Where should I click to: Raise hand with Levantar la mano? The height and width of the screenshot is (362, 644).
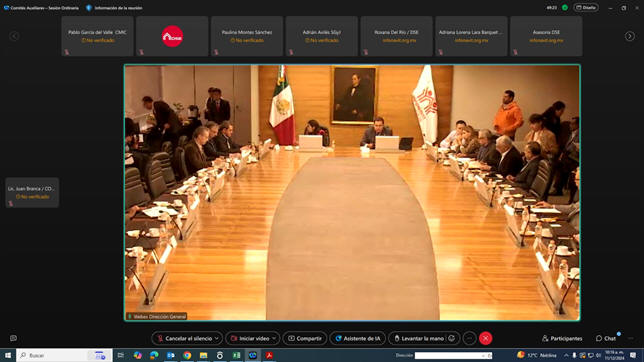[418, 338]
